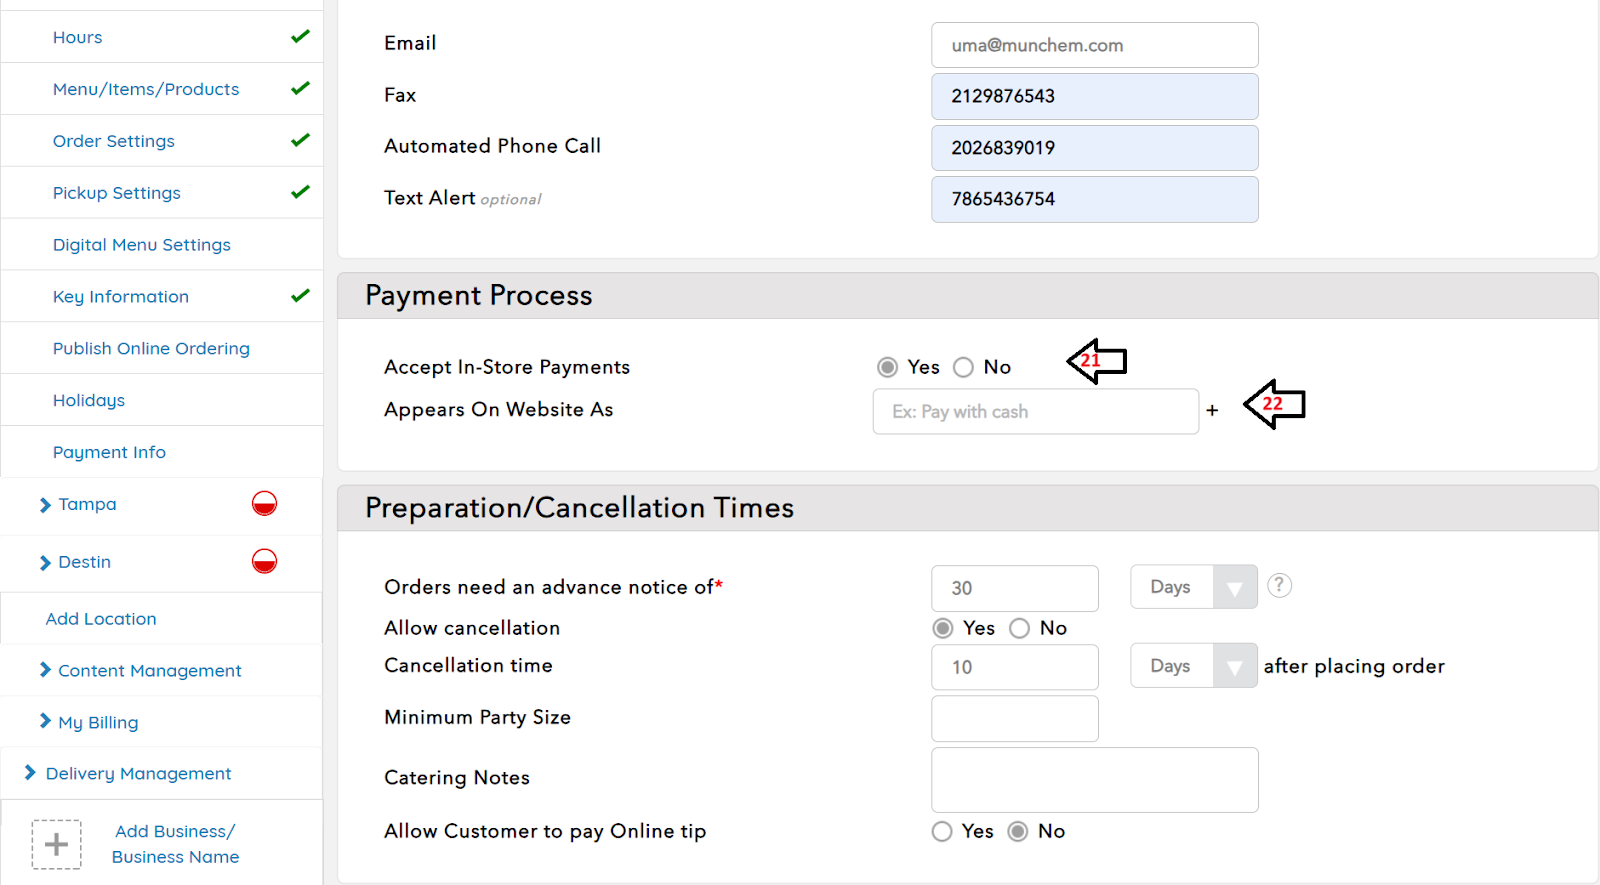Select No for Allow cancellation
1600x885 pixels.
(x=1019, y=628)
